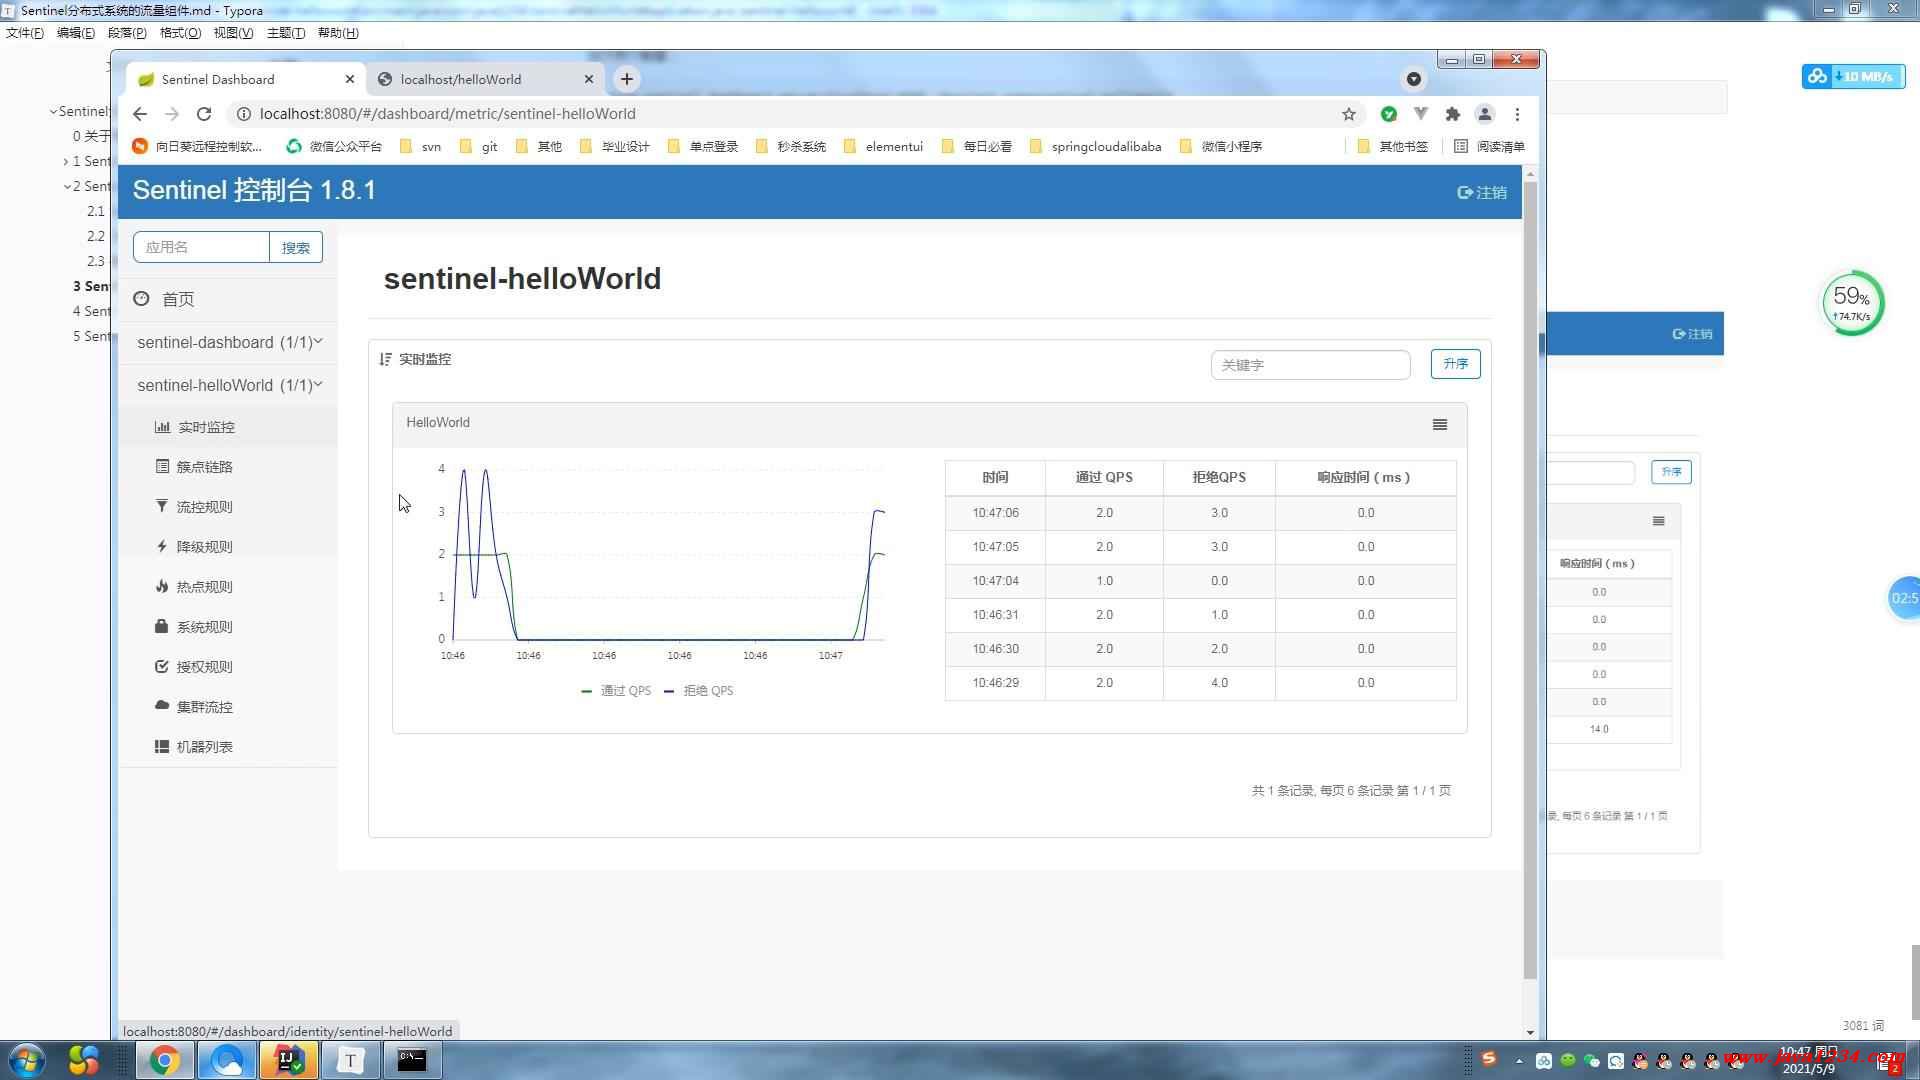Close the localhost/helloWorld tab
The height and width of the screenshot is (1080, 1920).
coord(589,79)
